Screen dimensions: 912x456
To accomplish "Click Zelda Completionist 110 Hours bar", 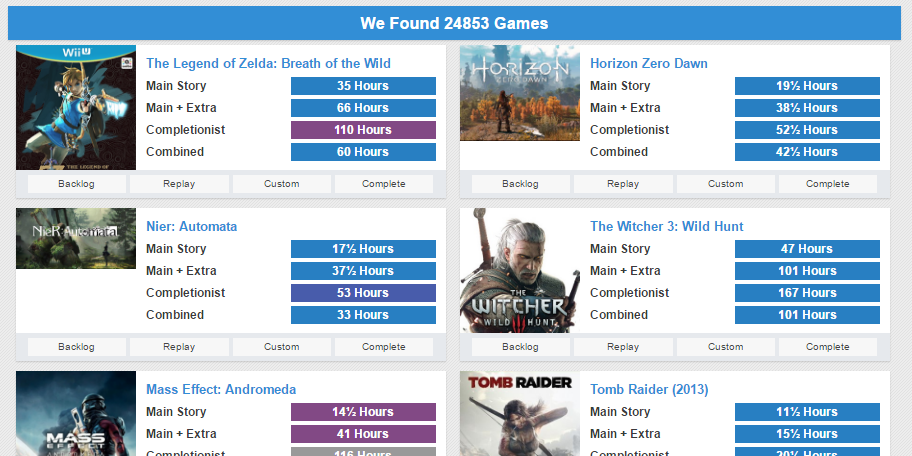I will point(363,130).
